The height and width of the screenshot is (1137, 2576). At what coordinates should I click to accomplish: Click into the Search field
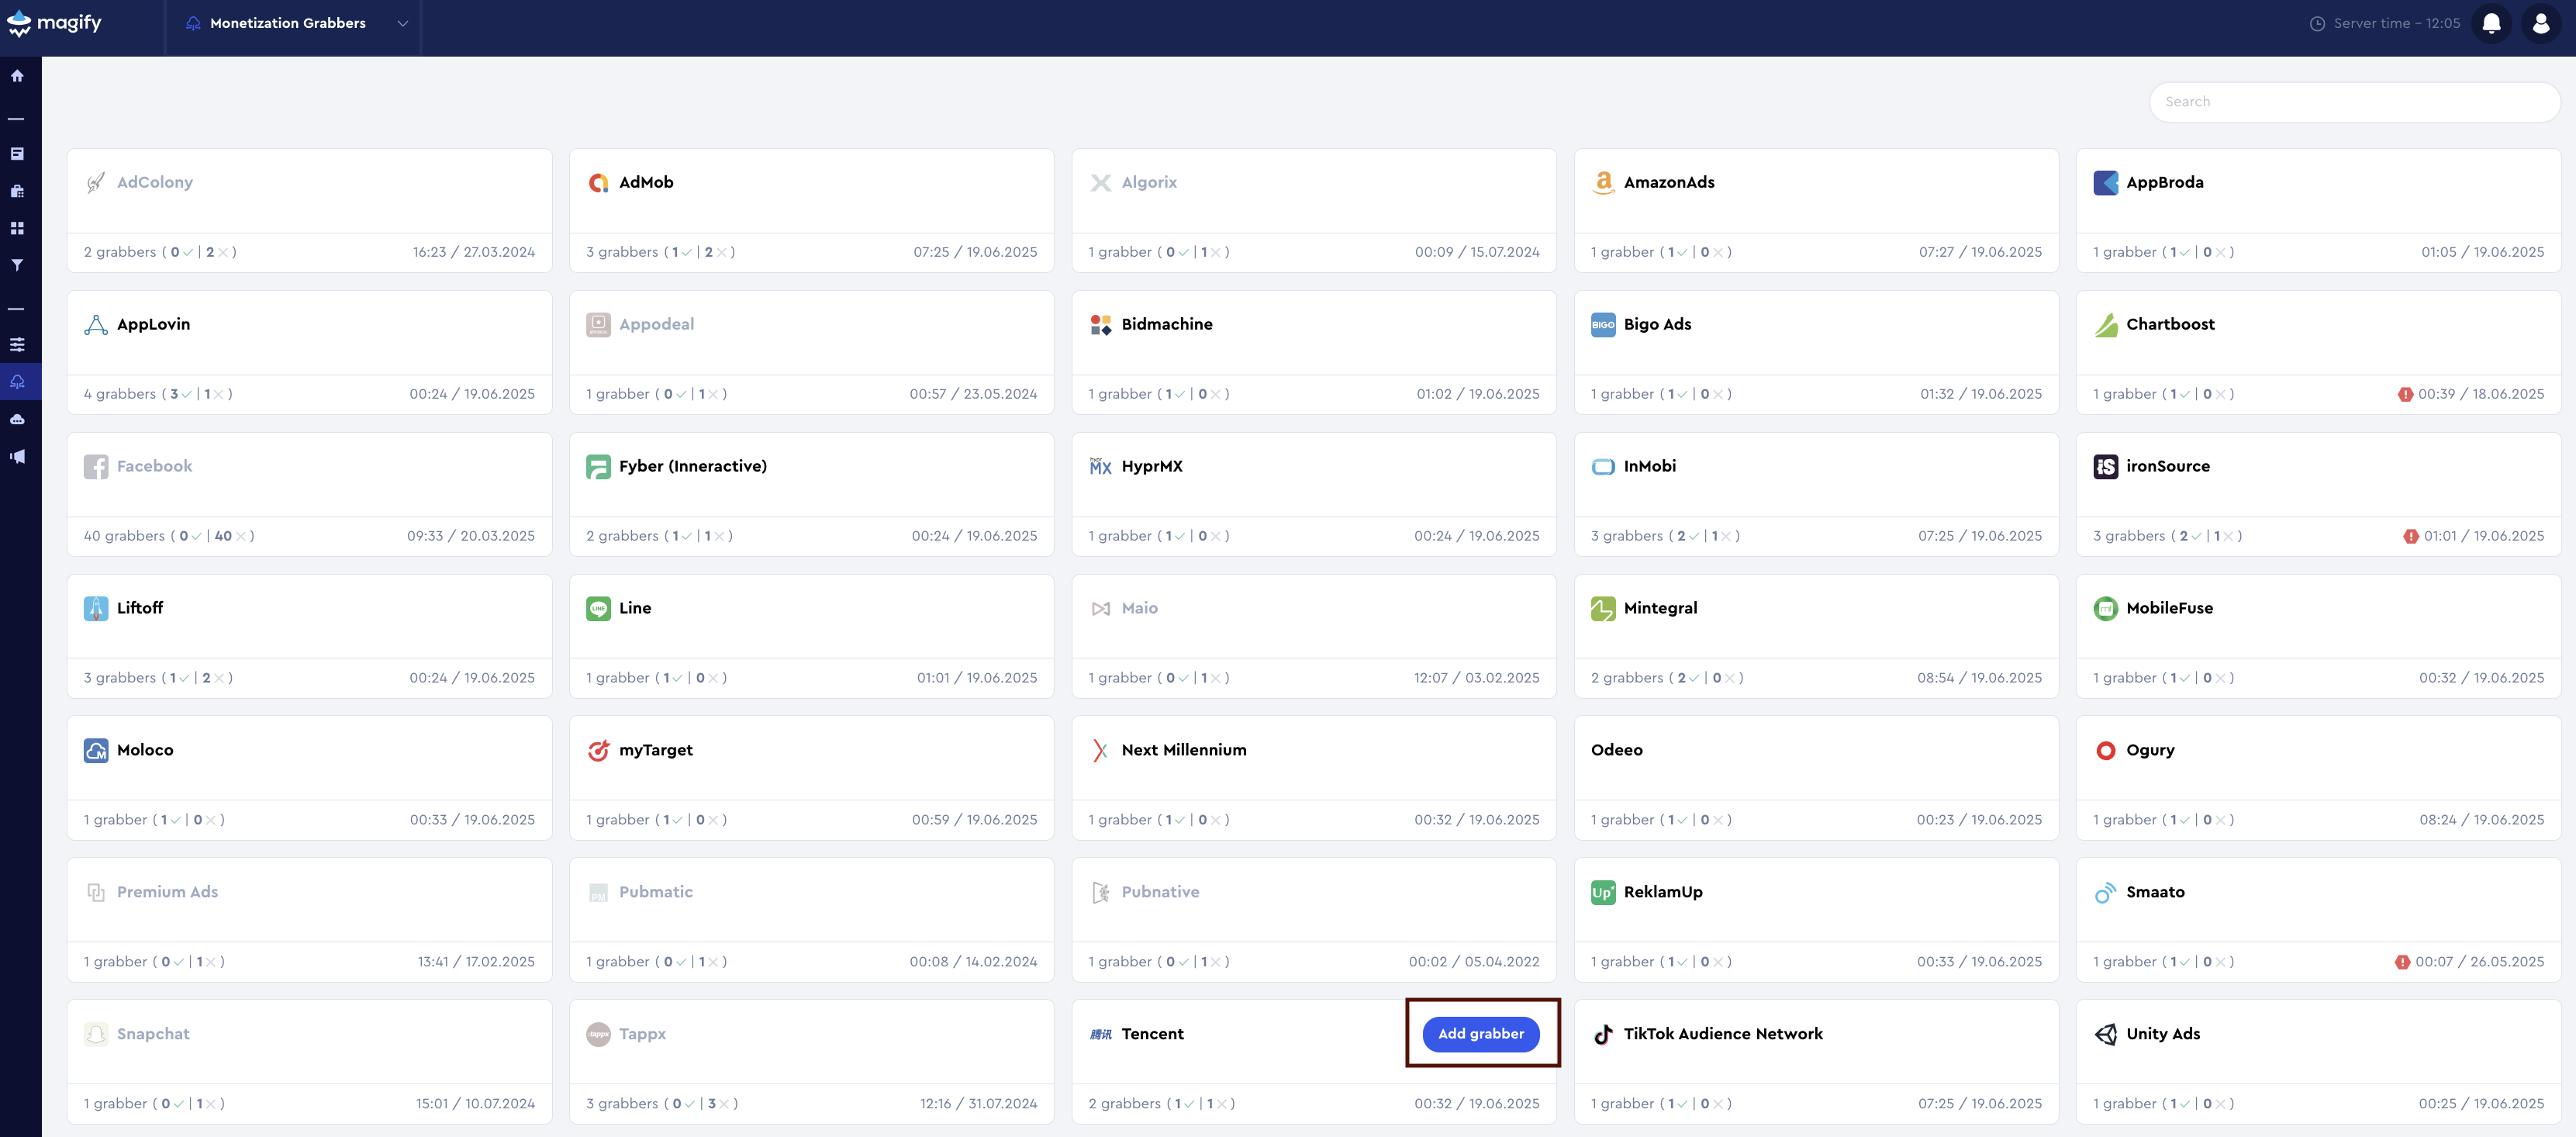[2353, 101]
